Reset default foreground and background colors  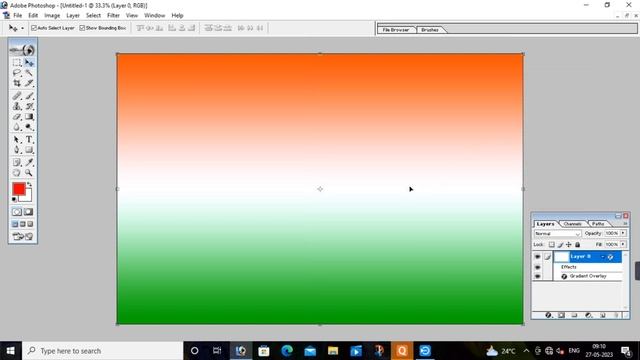tap(14, 200)
